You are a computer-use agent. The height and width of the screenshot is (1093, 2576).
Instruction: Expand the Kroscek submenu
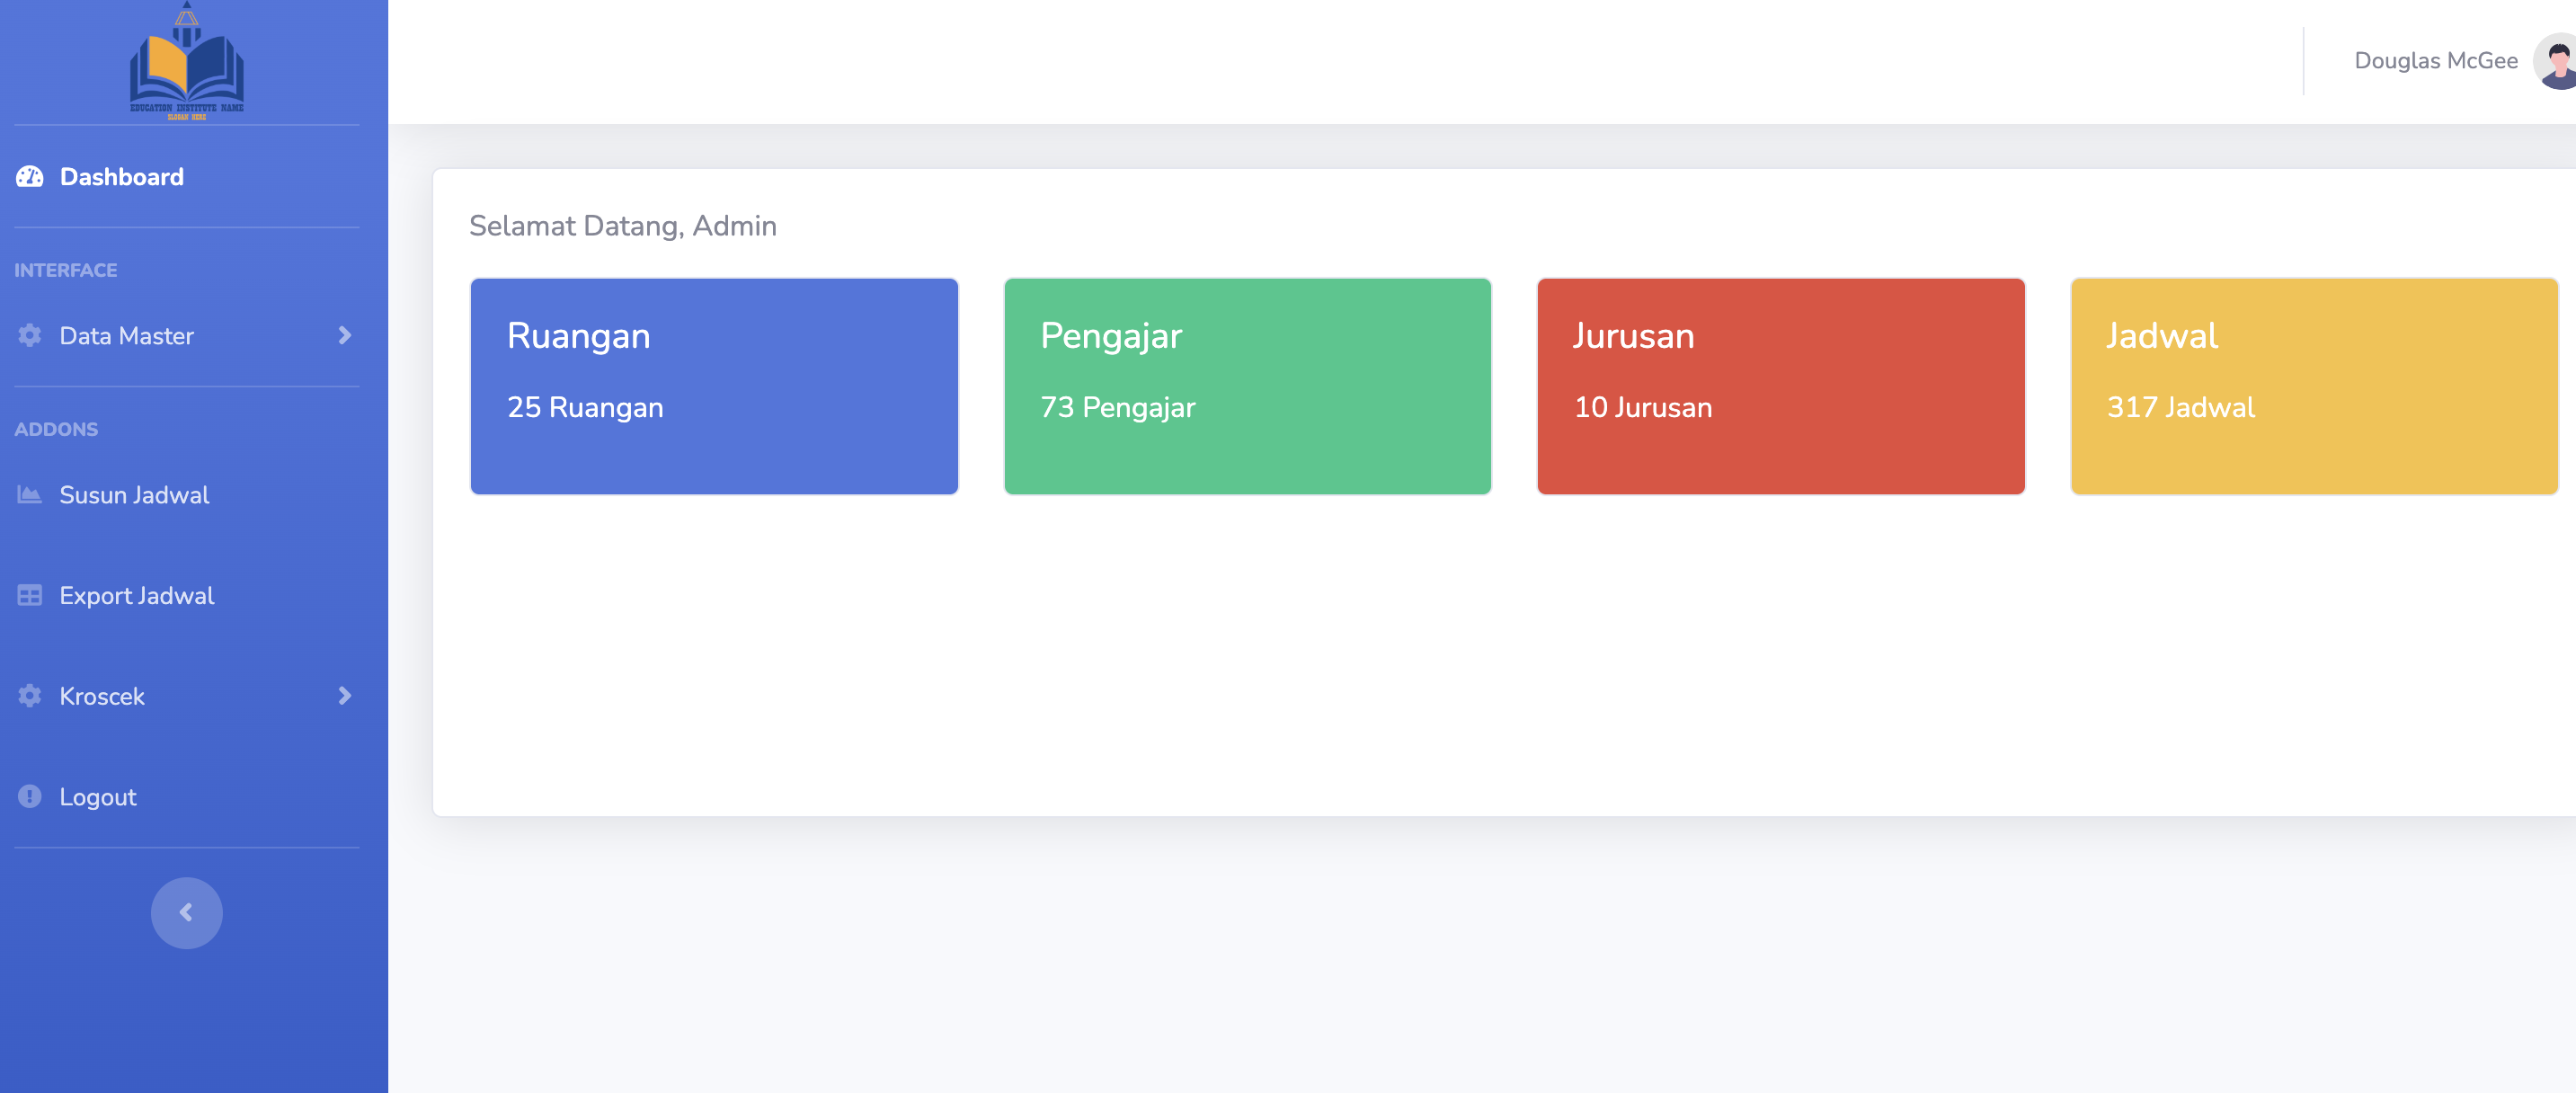[x=343, y=696]
